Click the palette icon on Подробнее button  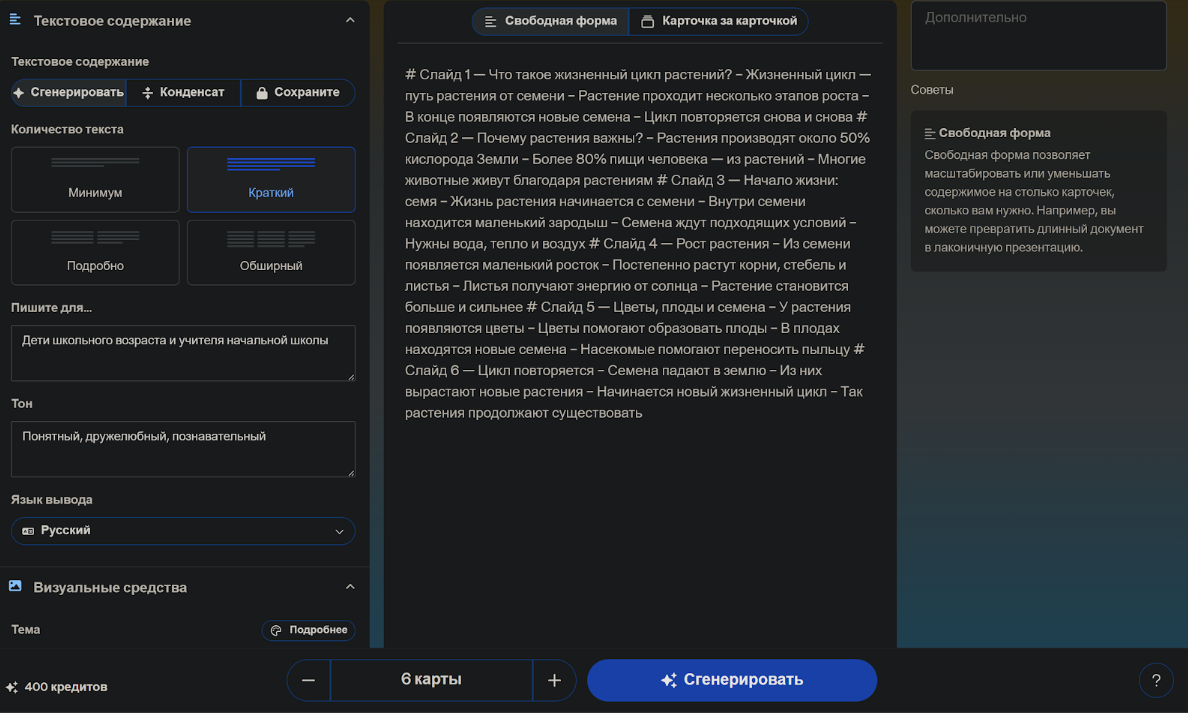[x=276, y=630]
